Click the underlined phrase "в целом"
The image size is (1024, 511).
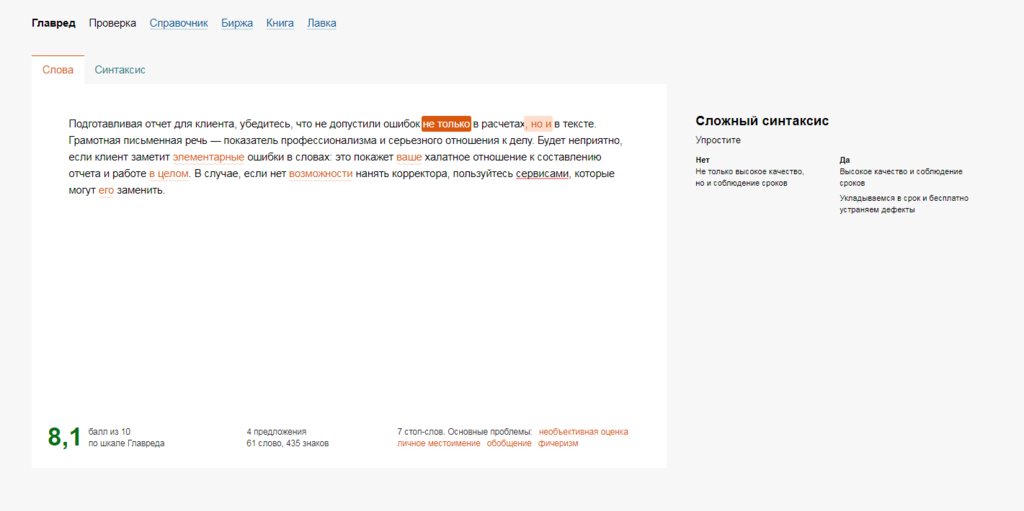click(169, 174)
